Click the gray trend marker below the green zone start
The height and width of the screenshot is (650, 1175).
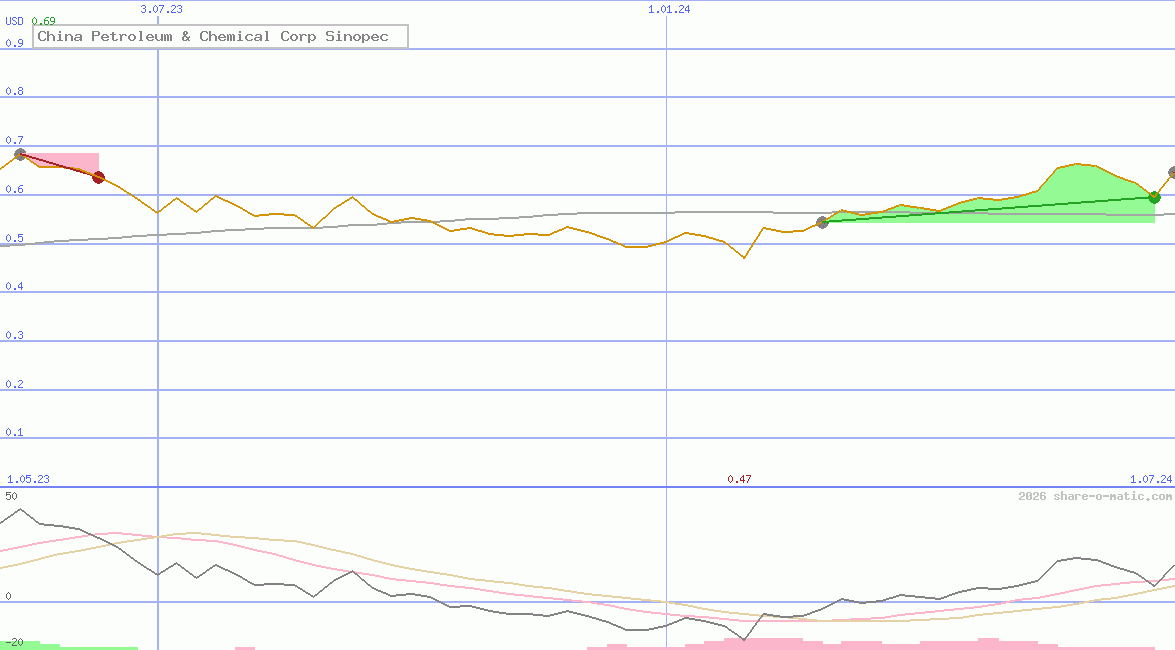(x=822, y=223)
